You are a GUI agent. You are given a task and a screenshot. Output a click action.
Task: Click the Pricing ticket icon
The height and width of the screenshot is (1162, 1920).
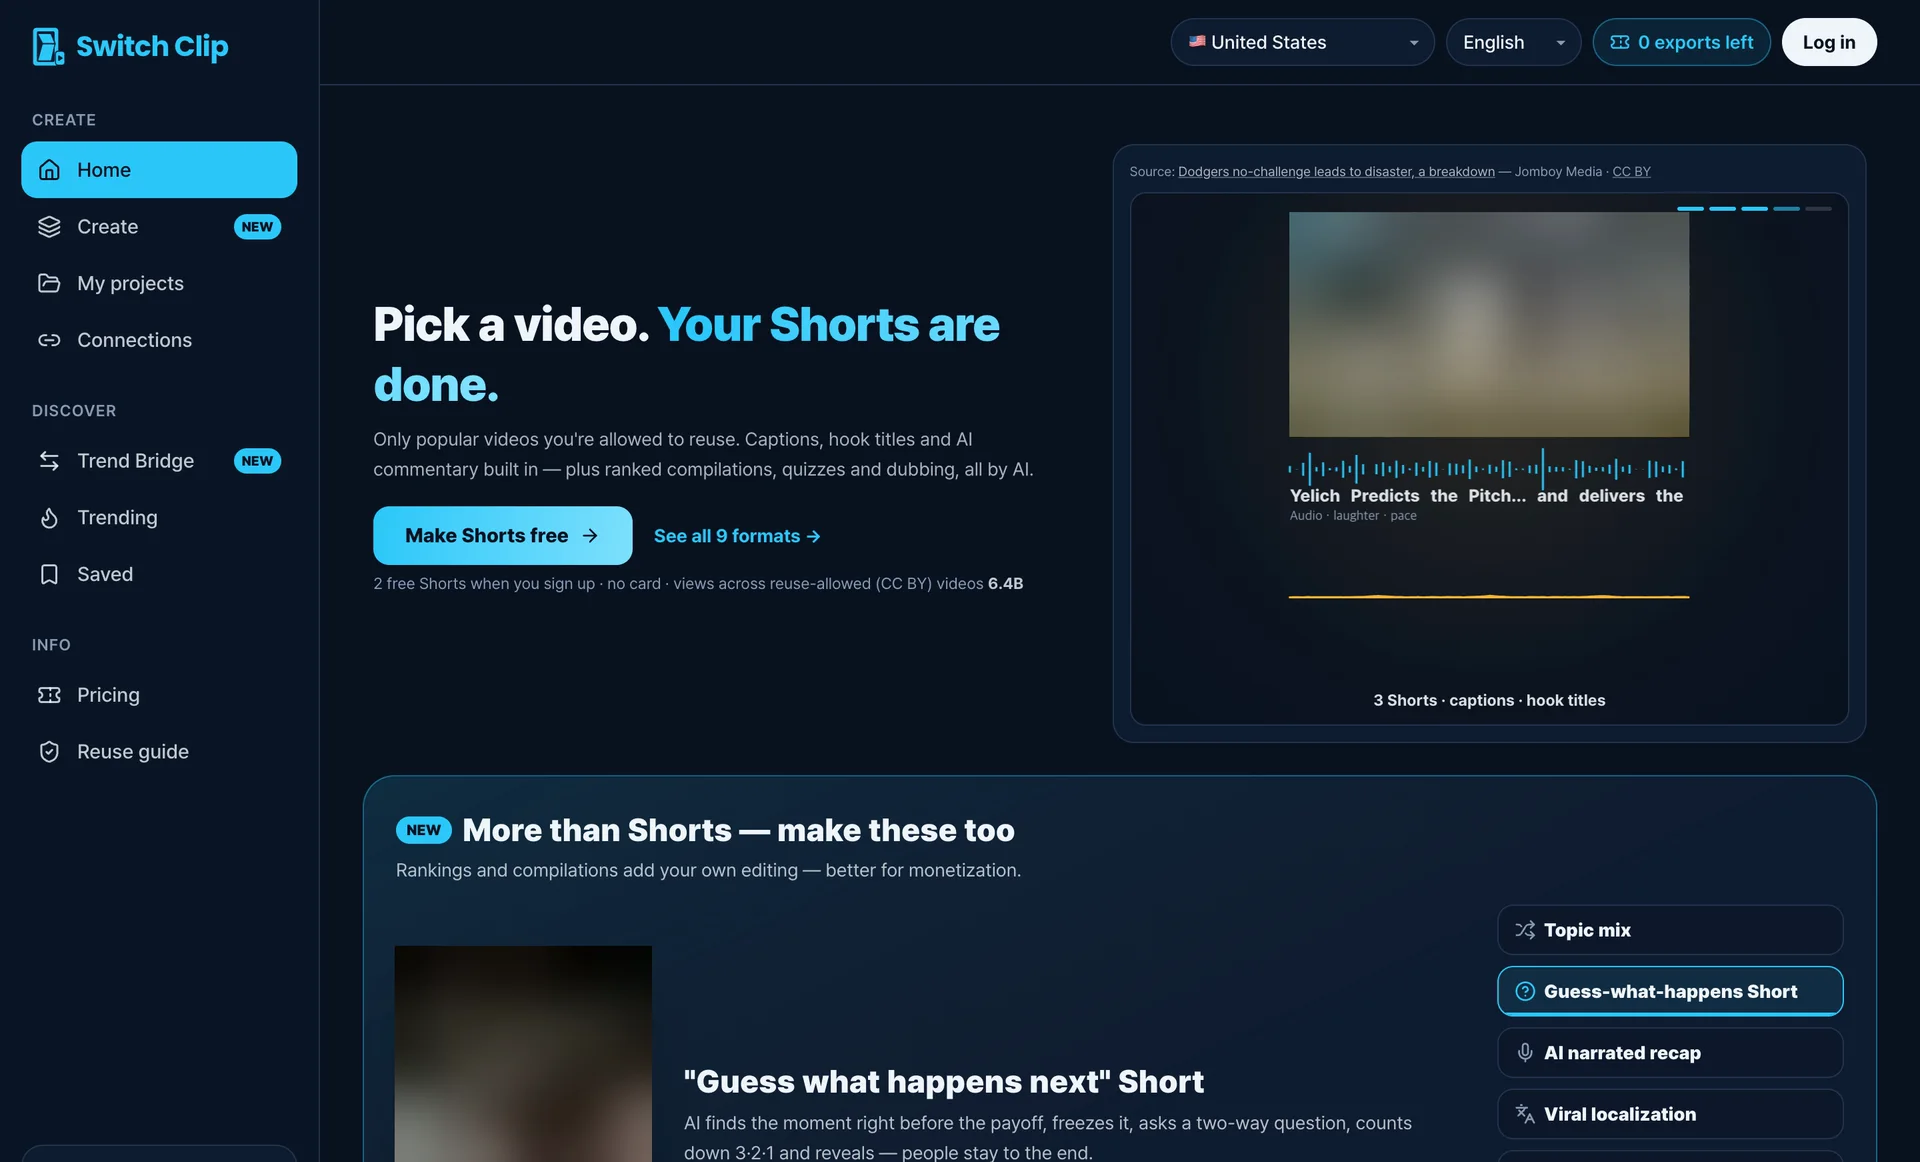click(49, 695)
